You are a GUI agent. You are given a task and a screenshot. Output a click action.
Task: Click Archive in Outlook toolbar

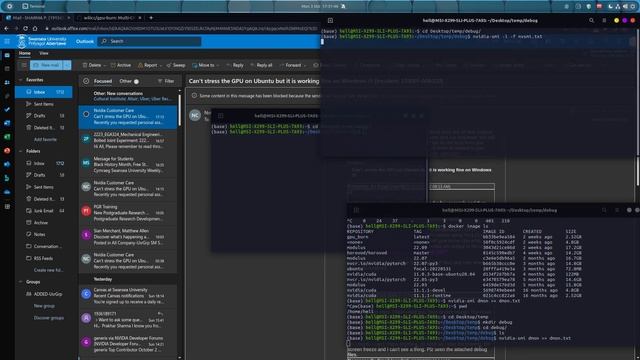pos(121,65)
